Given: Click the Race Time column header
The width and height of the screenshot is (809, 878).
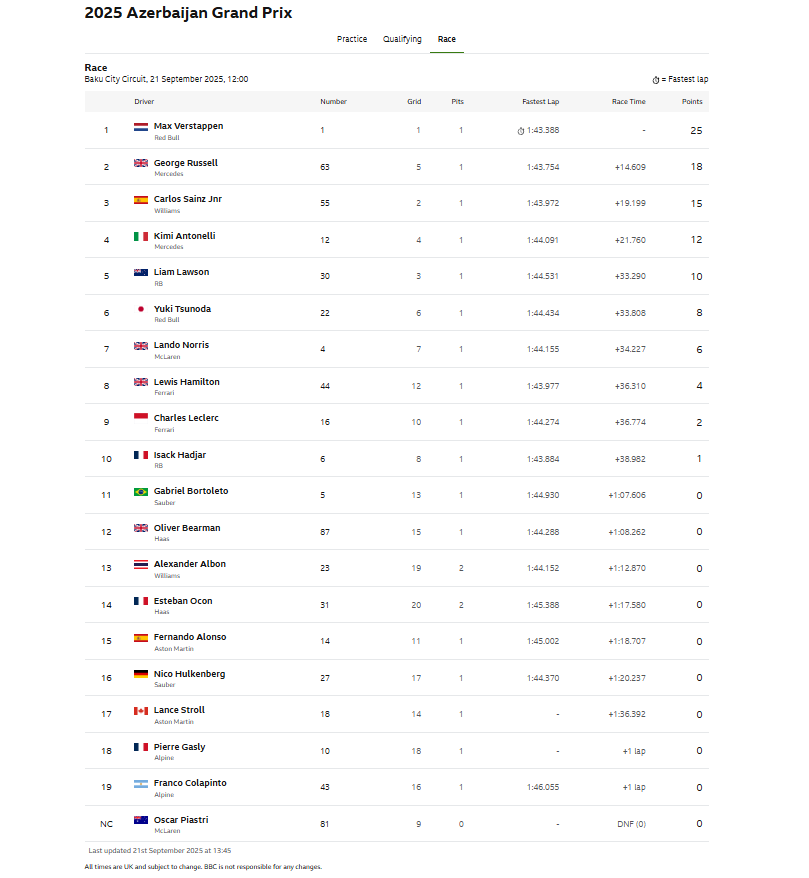Looking at the screenshot, I should point(628,102).
